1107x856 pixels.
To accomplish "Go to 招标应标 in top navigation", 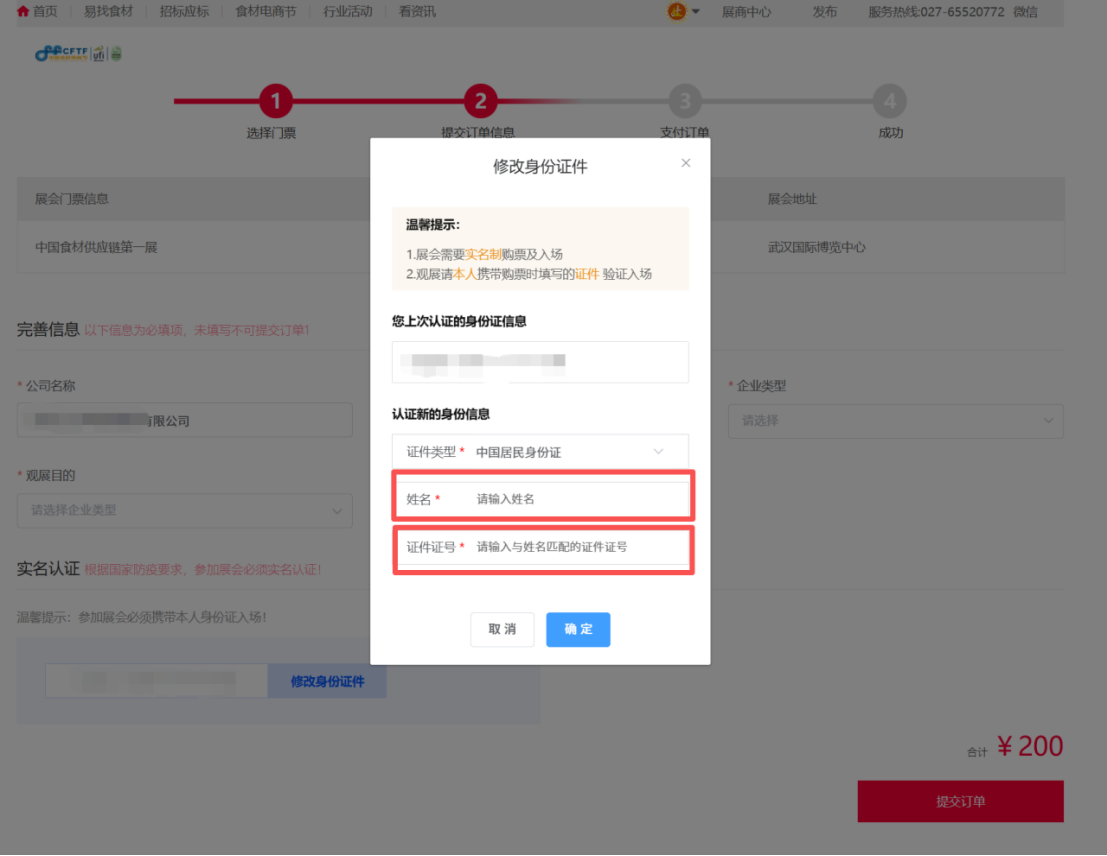I will click(x=184, y=12).
